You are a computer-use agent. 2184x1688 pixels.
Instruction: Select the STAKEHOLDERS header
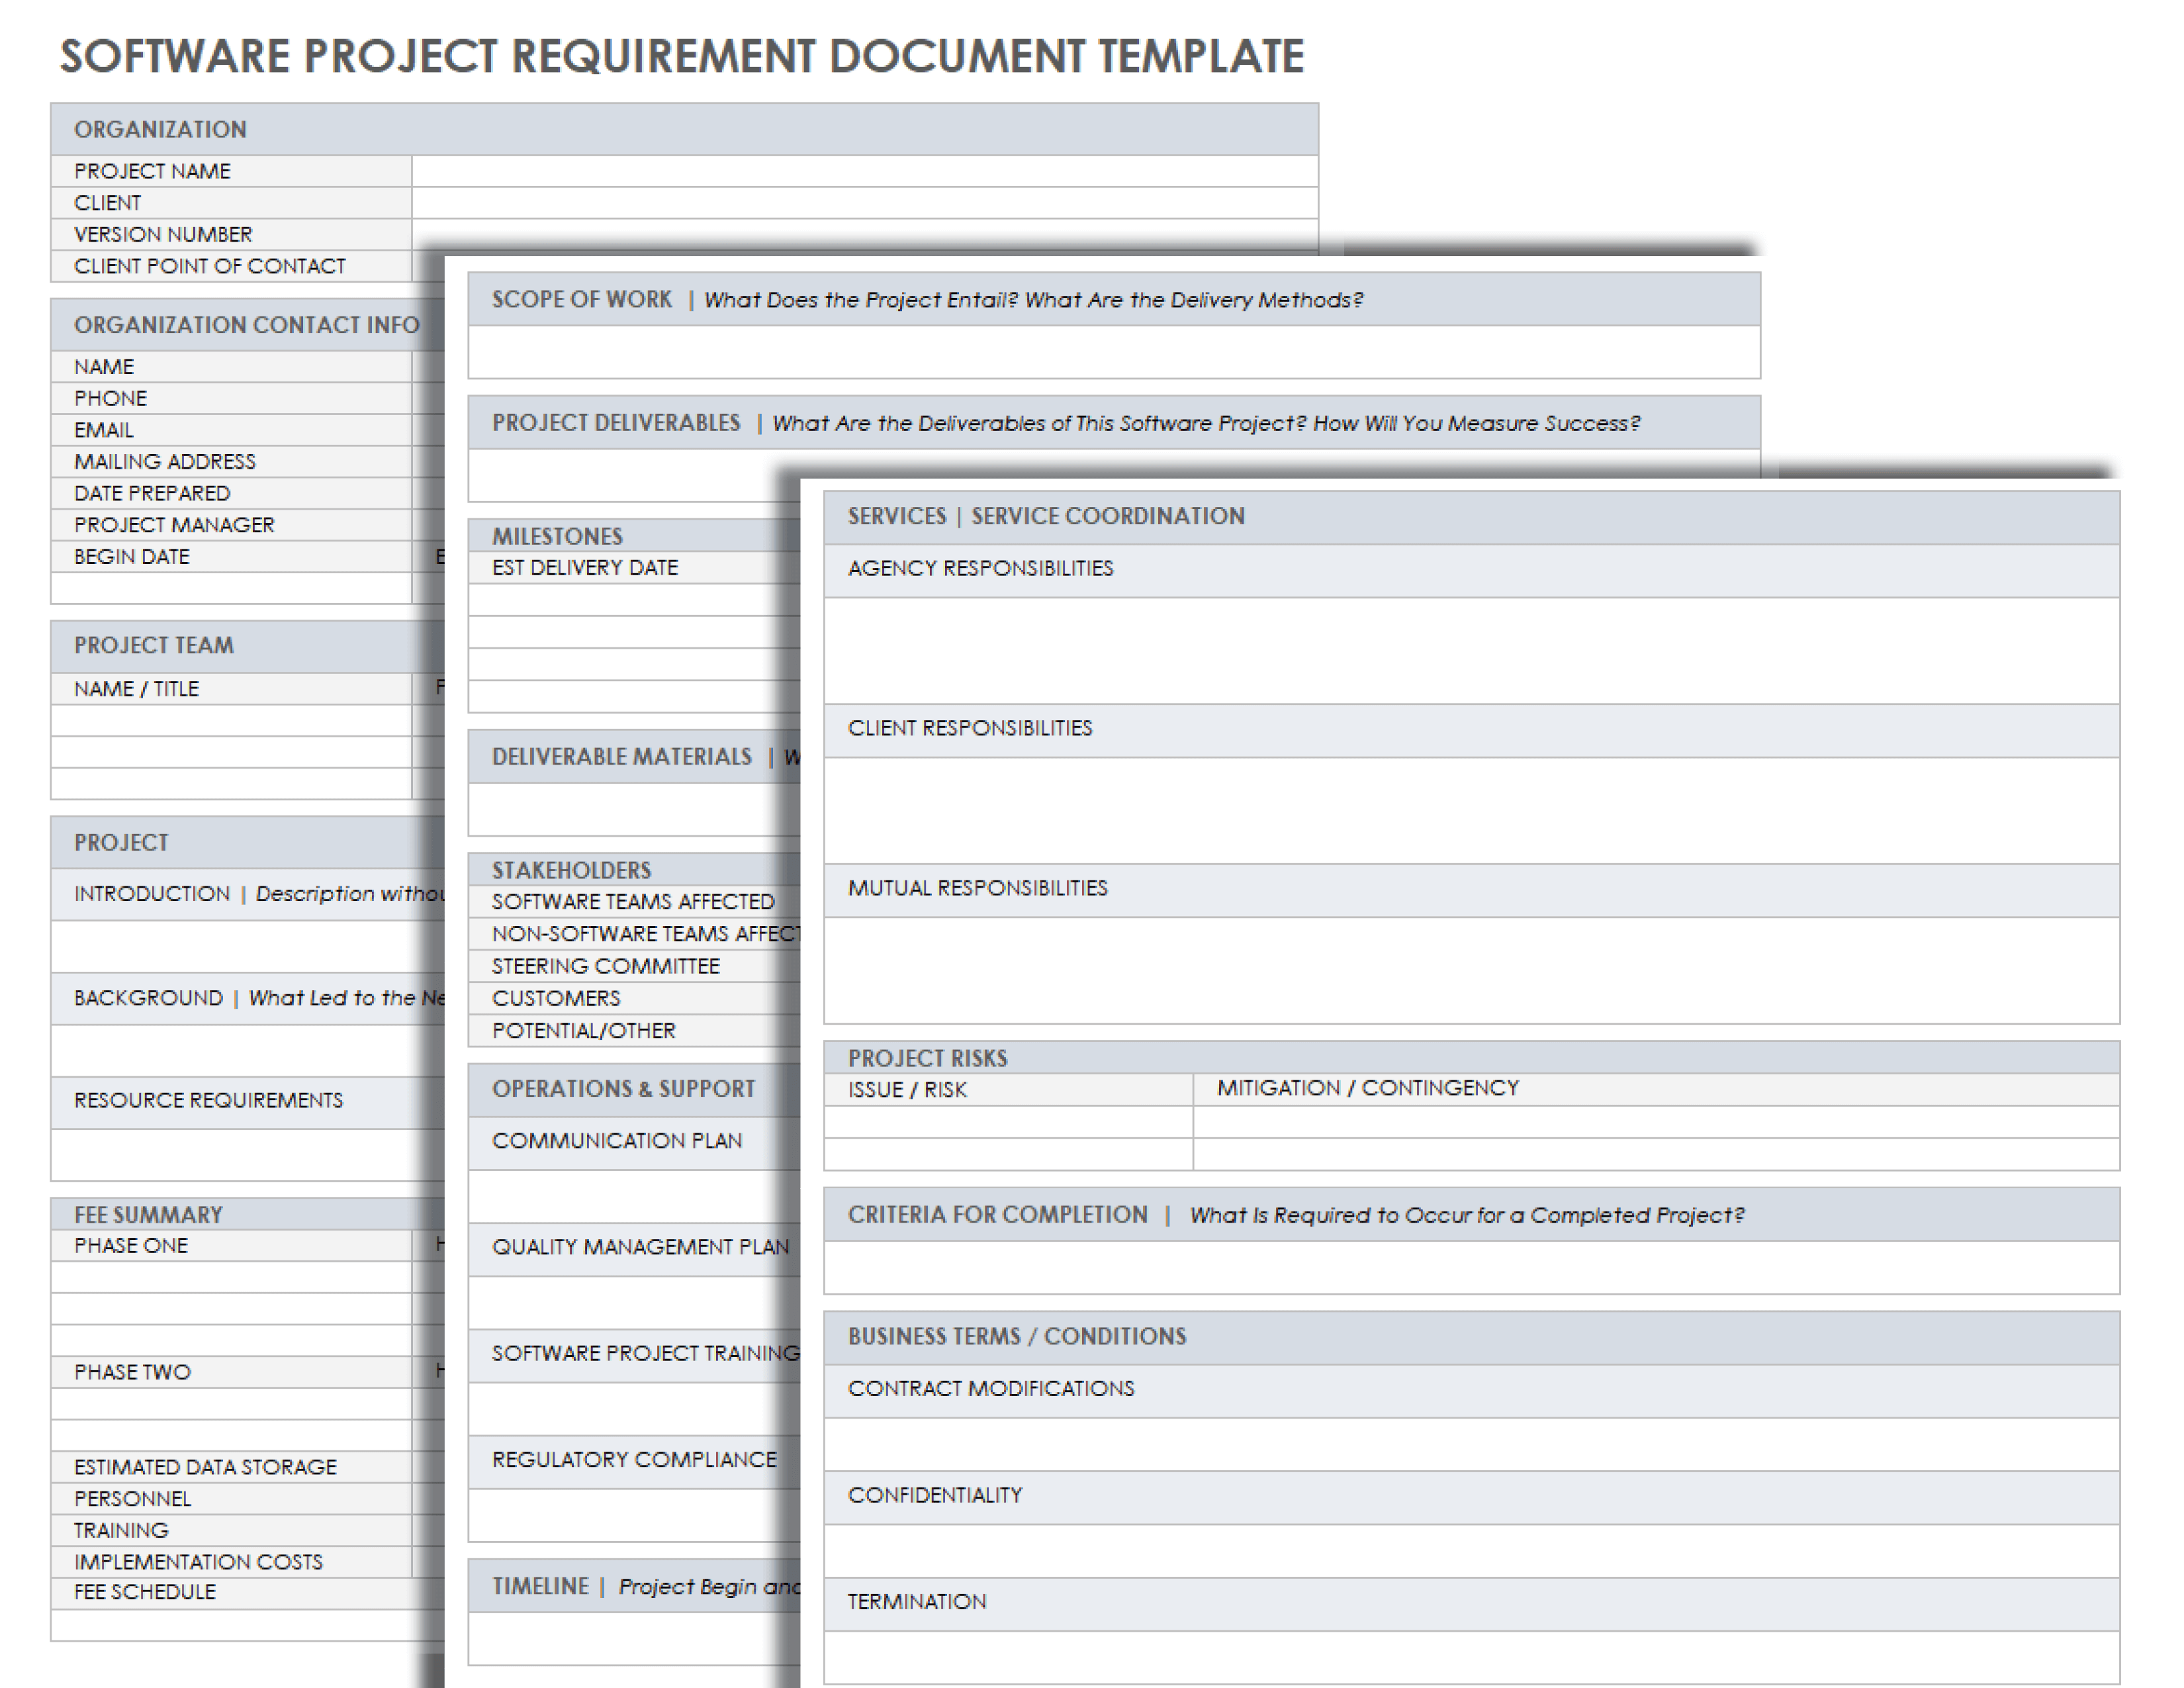click(x=571, y=870)
